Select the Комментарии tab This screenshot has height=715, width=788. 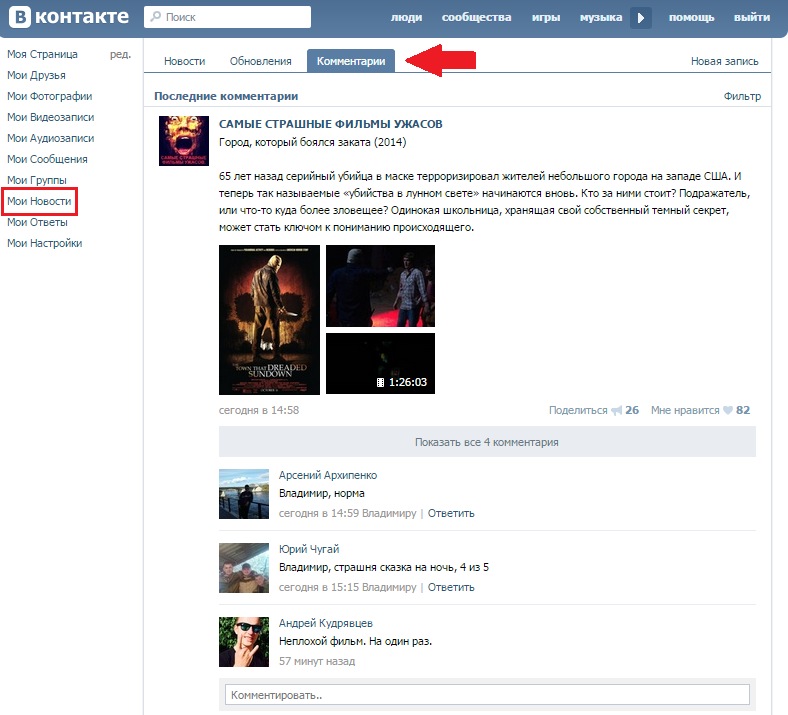coord(351,61)
